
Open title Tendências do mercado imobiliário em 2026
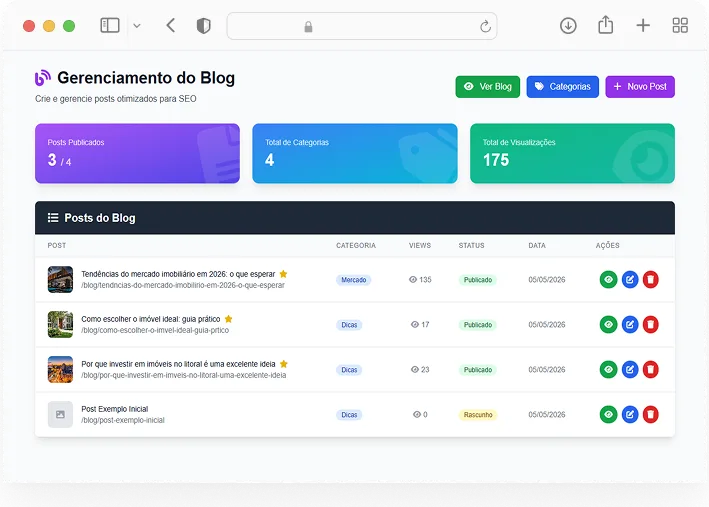pyautogui.click(x=178, y=274)
